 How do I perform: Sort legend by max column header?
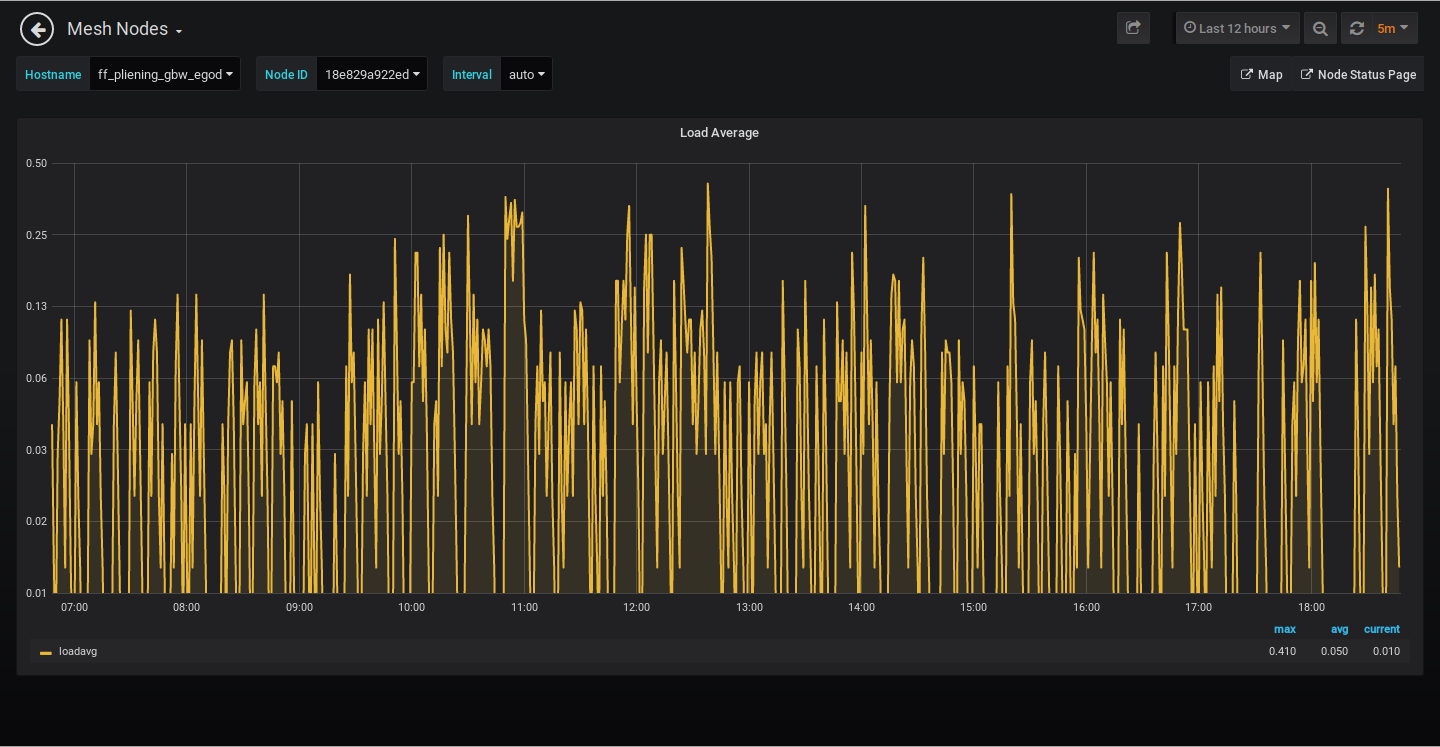click(x=1284, y=629)
